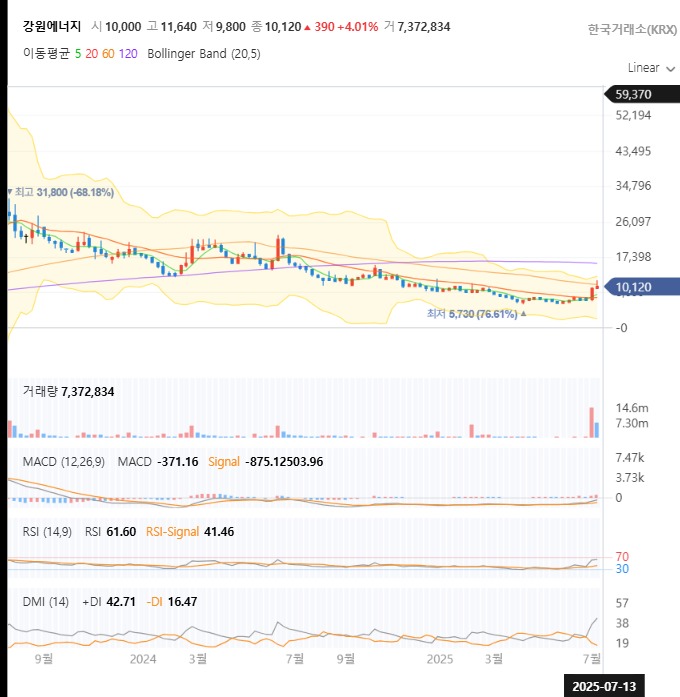Select the 60-day moving average label

pyautogui.click(x=108, y=54)
